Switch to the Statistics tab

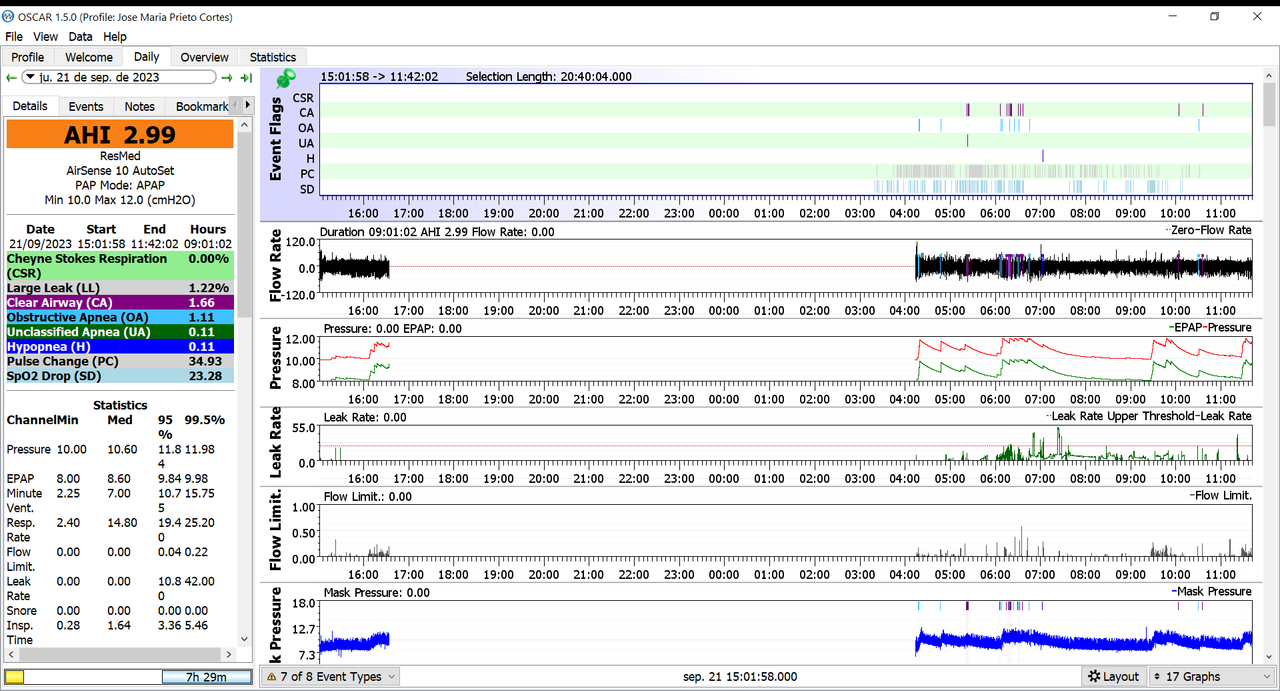(x=273, y=57)
